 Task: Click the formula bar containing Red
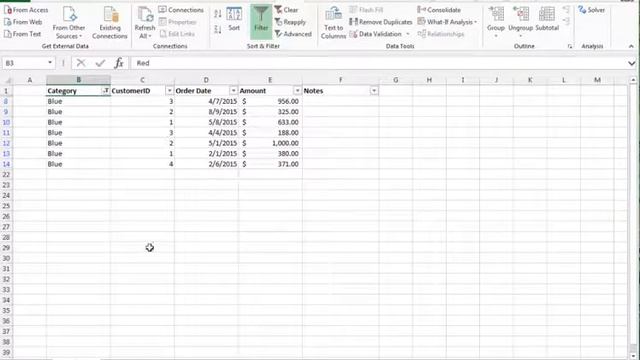(378, 63)
